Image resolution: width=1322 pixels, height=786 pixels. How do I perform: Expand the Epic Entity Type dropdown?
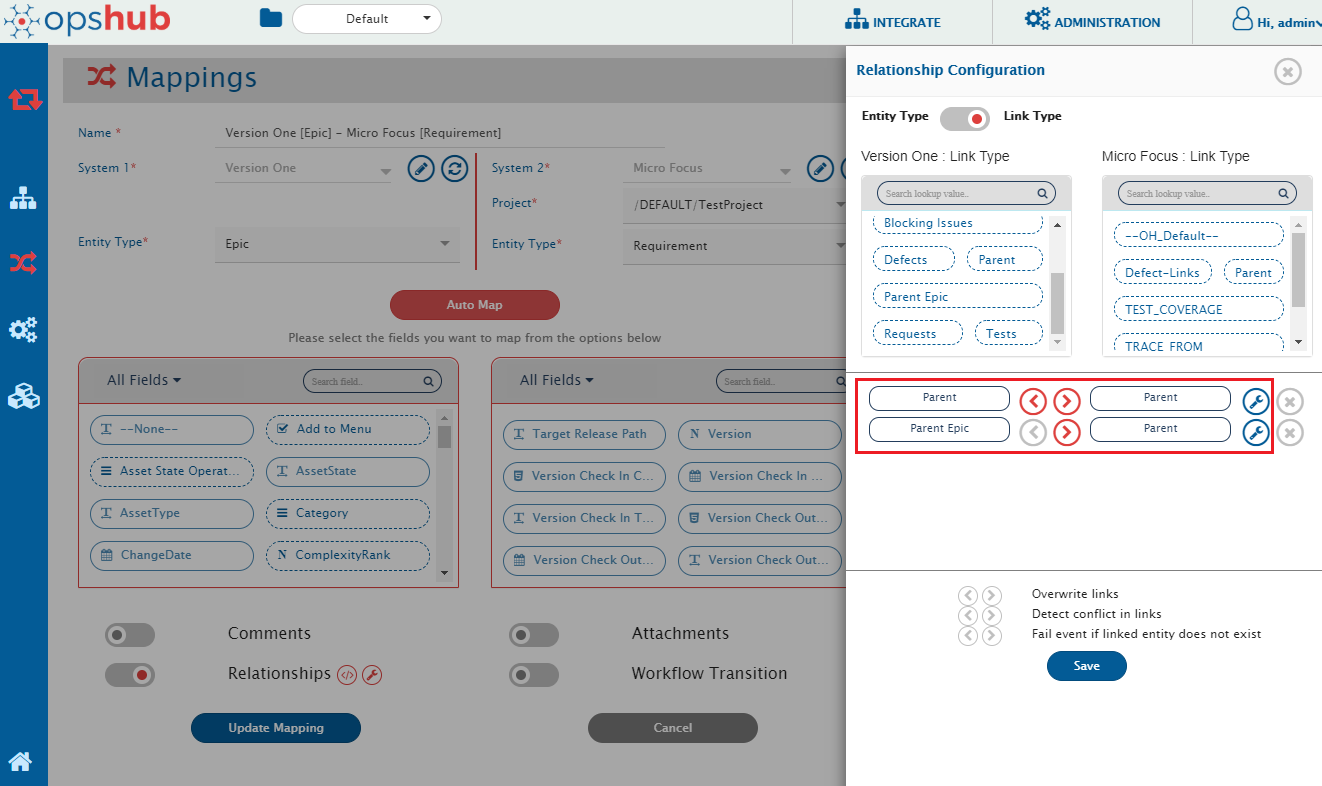[x=336, y=244]
